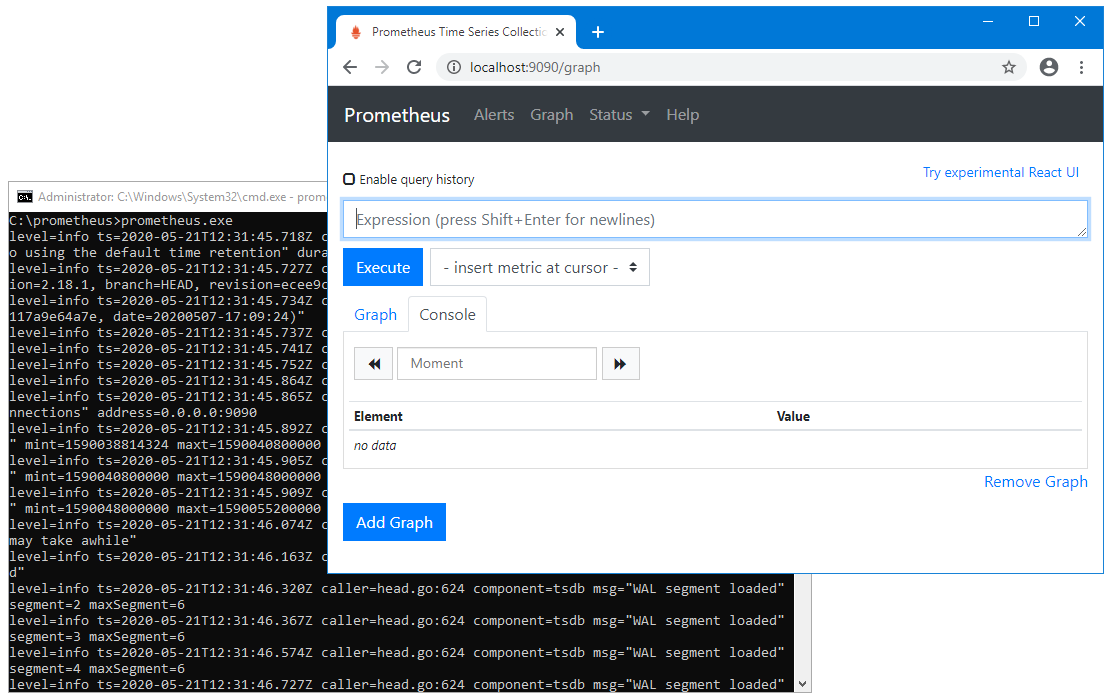
Task: View site info via the address bar icon
Action: click(x=453, y=68)
